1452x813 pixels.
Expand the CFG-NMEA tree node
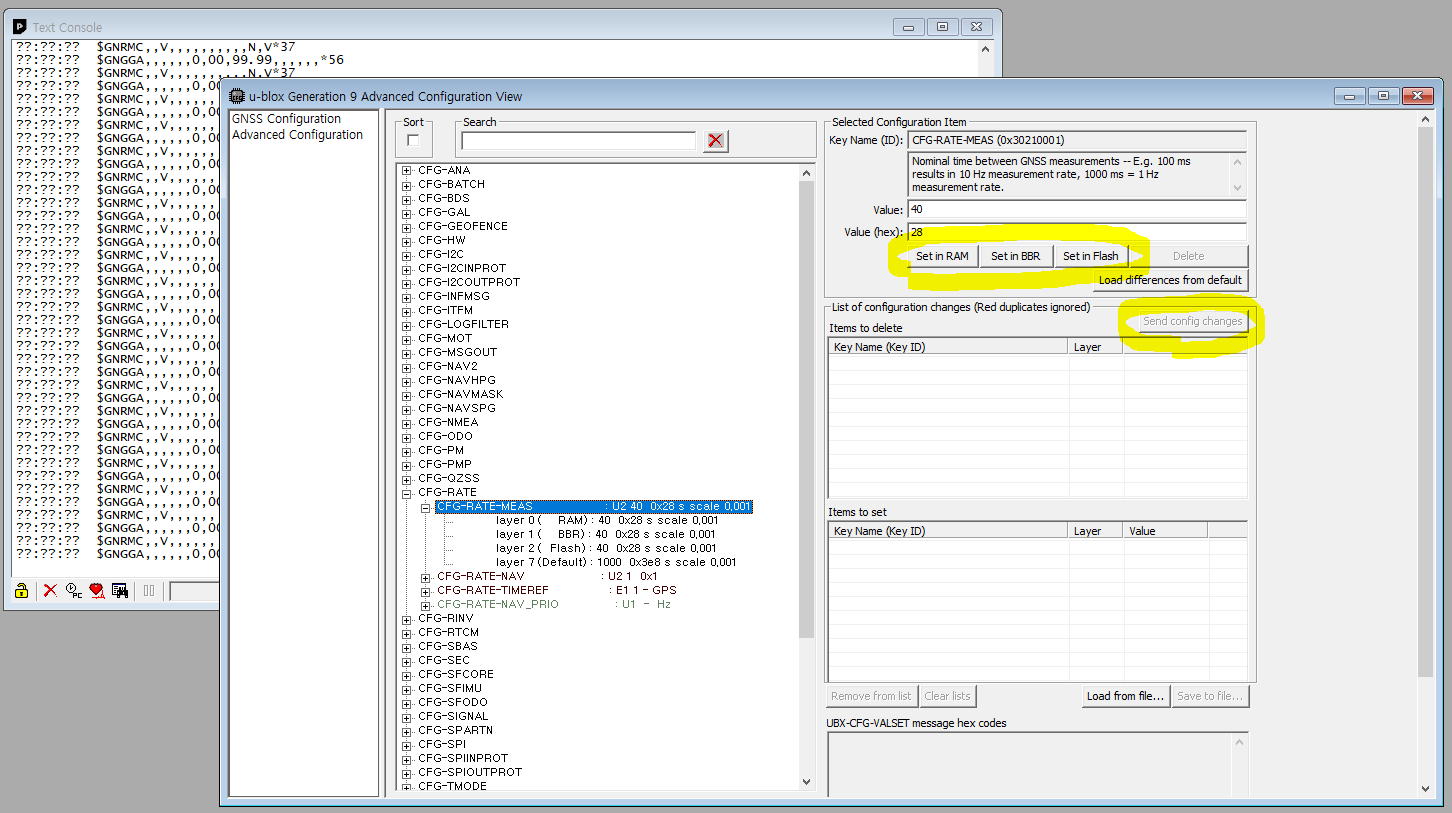407,423
